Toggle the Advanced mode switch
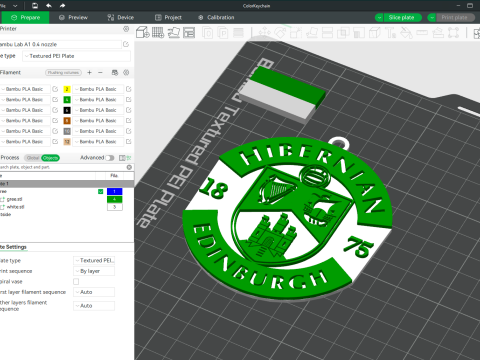Viewport: 480px width, 360px height. tap(110, 158)
